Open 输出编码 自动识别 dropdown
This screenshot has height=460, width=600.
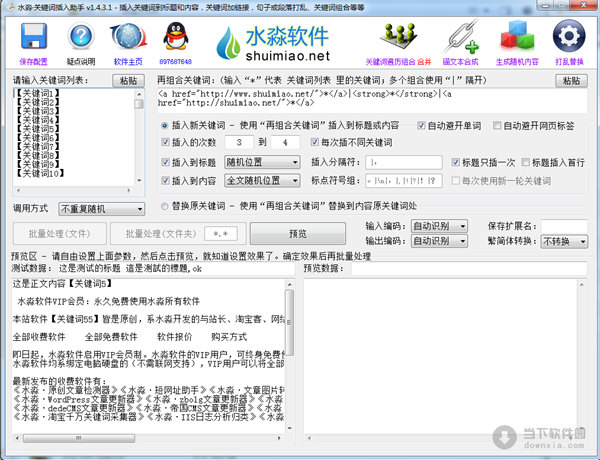click(439, 241)
